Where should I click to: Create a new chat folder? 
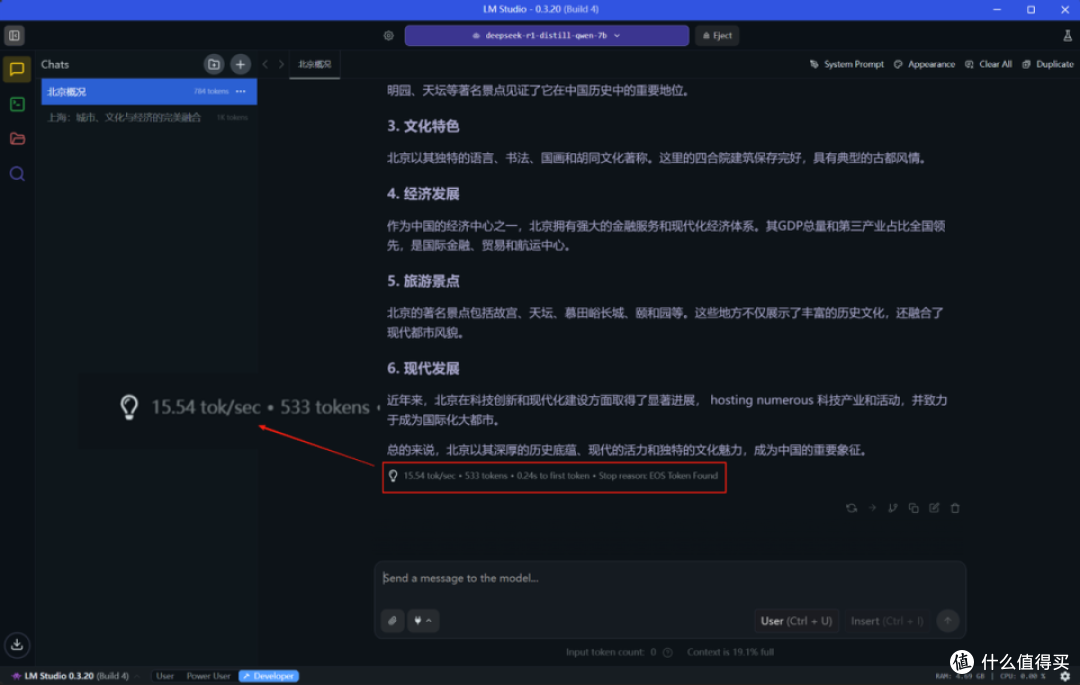[x=214, y=65]
